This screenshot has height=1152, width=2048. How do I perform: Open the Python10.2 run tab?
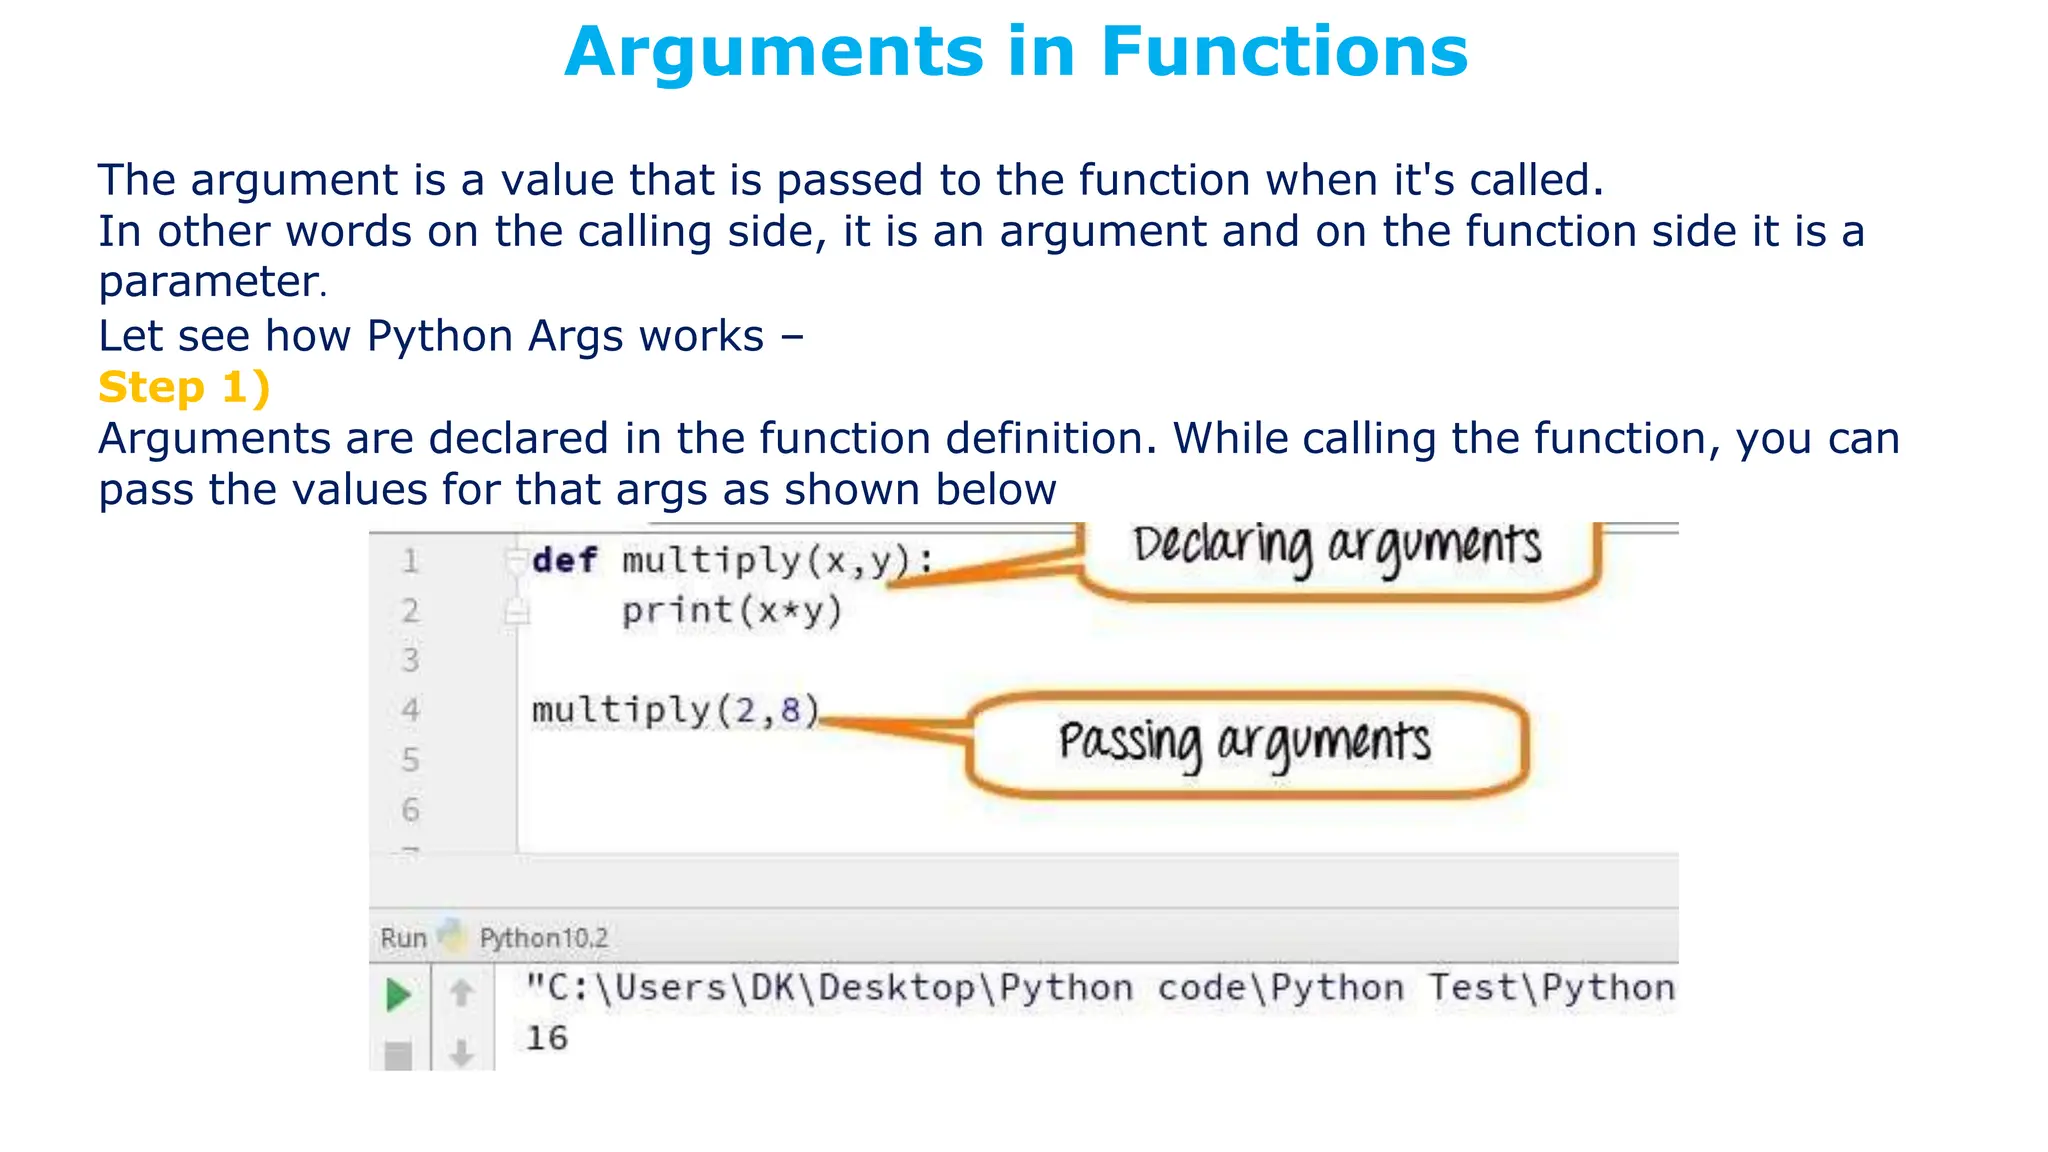[543, 938]
